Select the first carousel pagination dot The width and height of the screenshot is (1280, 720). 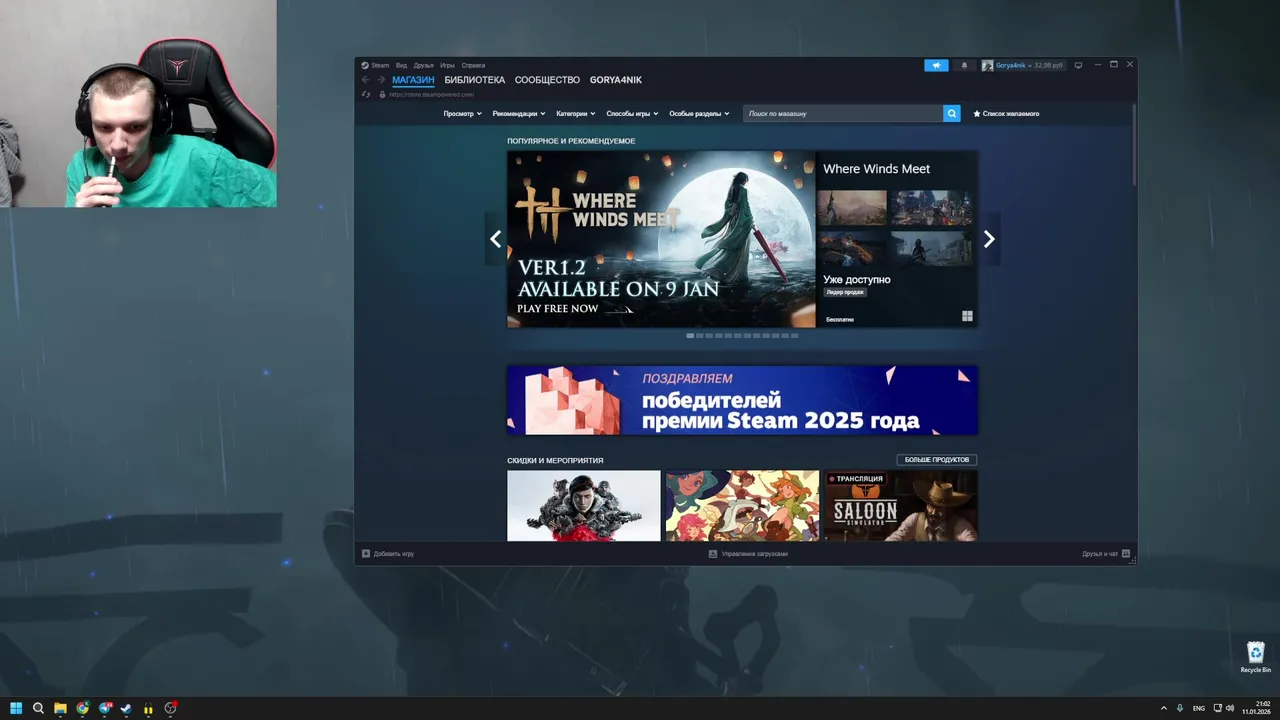click(x=690, y=336)
